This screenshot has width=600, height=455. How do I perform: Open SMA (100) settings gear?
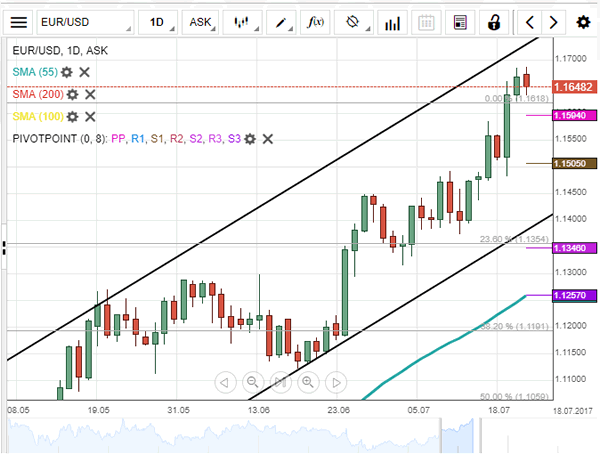coord(72,116)
